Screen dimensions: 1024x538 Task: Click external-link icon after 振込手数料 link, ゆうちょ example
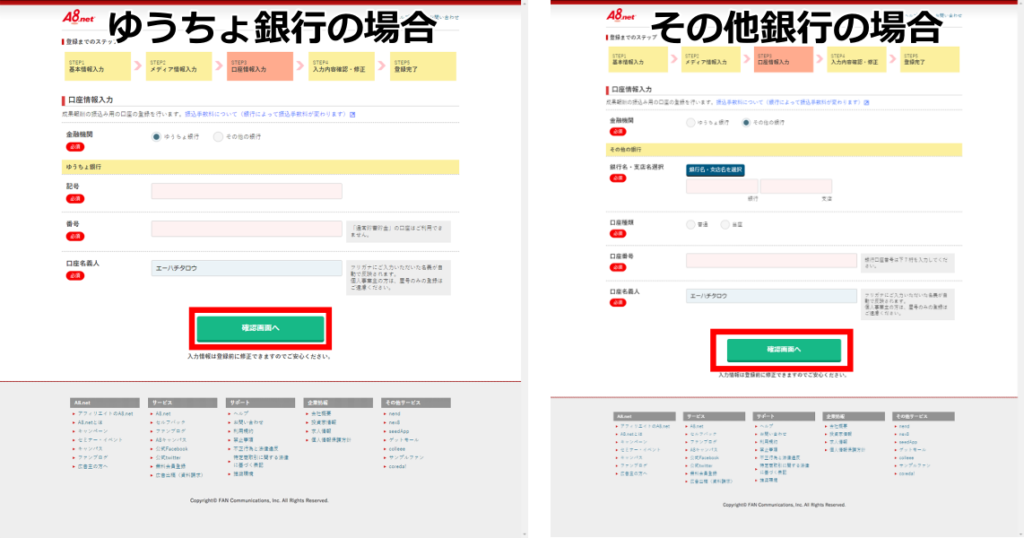(352, 114)
